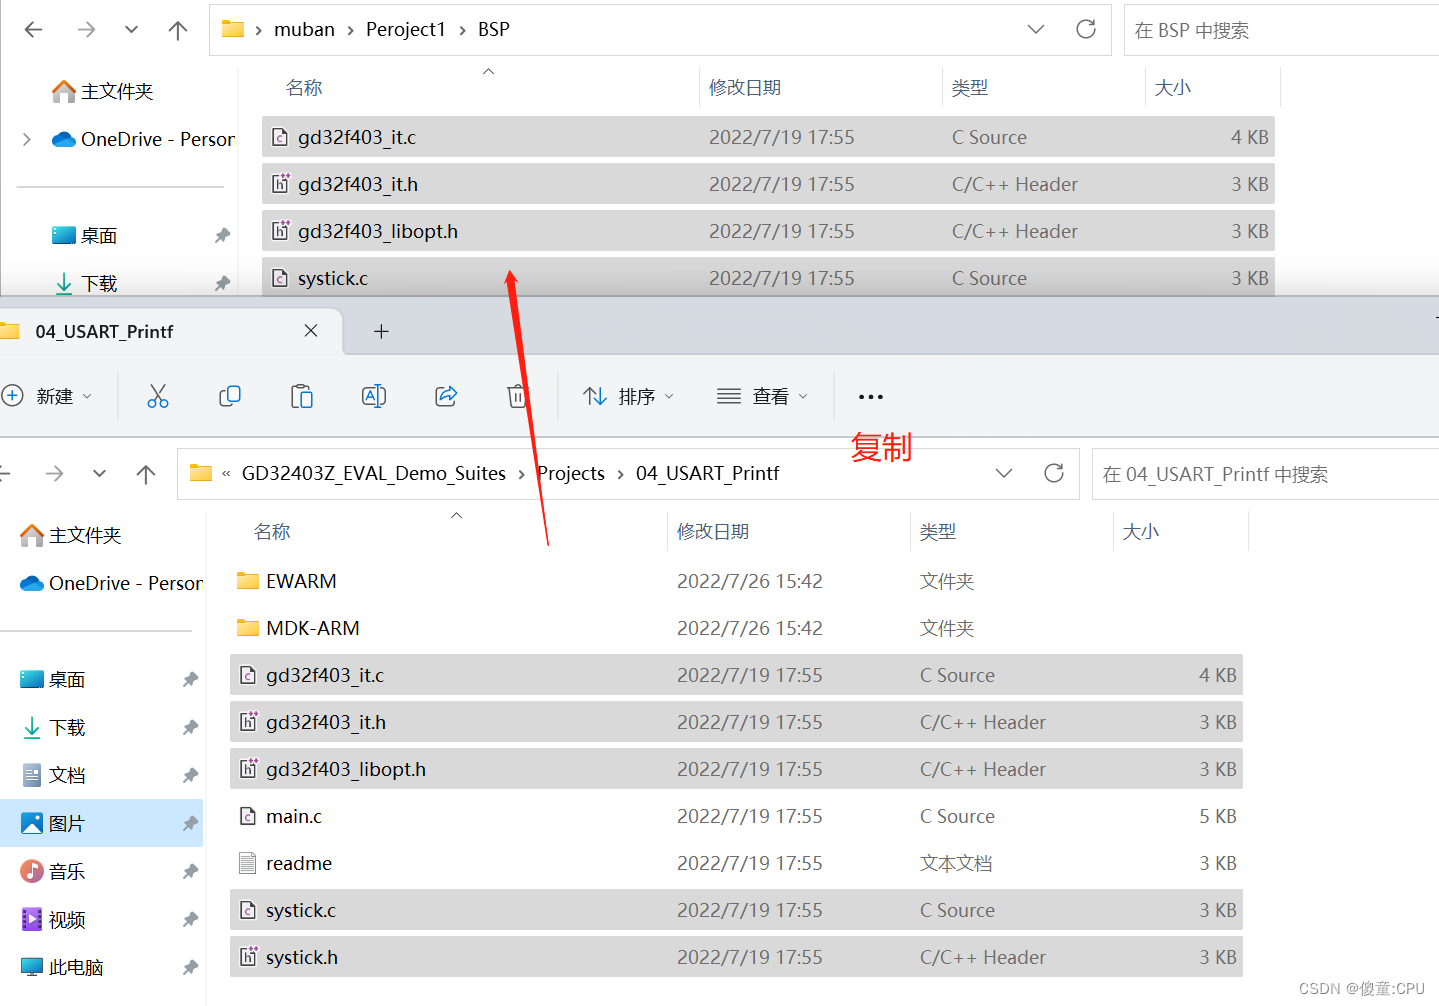Screen dimensions: 1439x1006
Task: Open the 排序 sort dropdown
Action: coord(629,396)
